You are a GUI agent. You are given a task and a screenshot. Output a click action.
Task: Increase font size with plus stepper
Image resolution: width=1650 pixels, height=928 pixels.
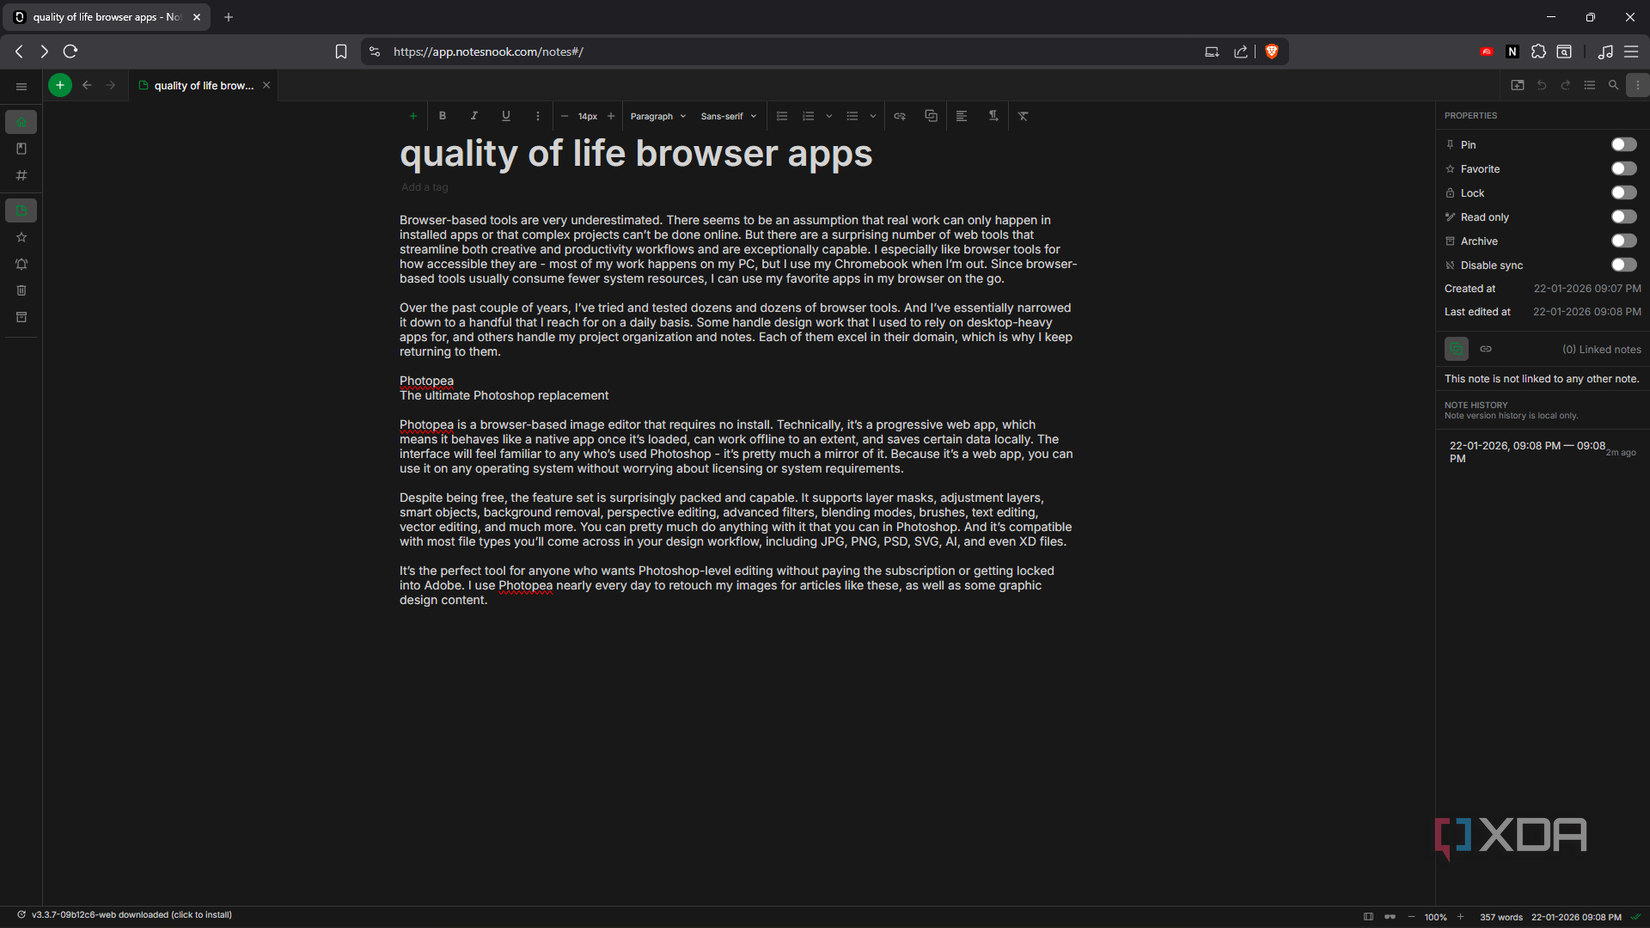pos(611,116)
